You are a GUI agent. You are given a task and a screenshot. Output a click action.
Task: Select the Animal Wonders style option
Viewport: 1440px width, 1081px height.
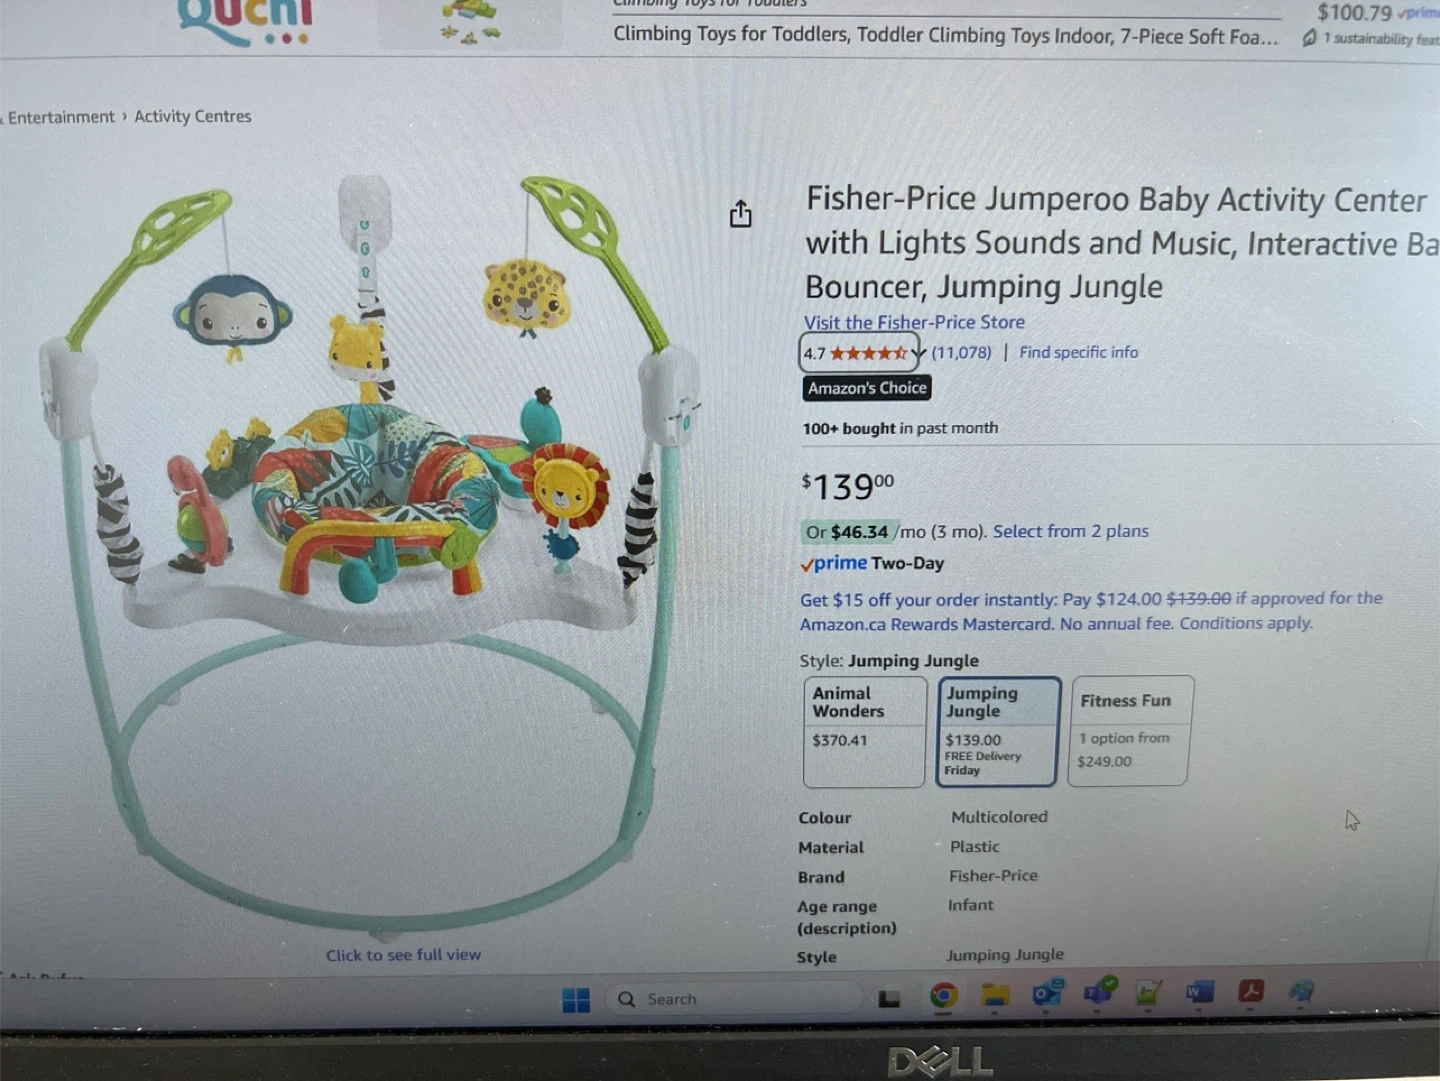[865, 732]
